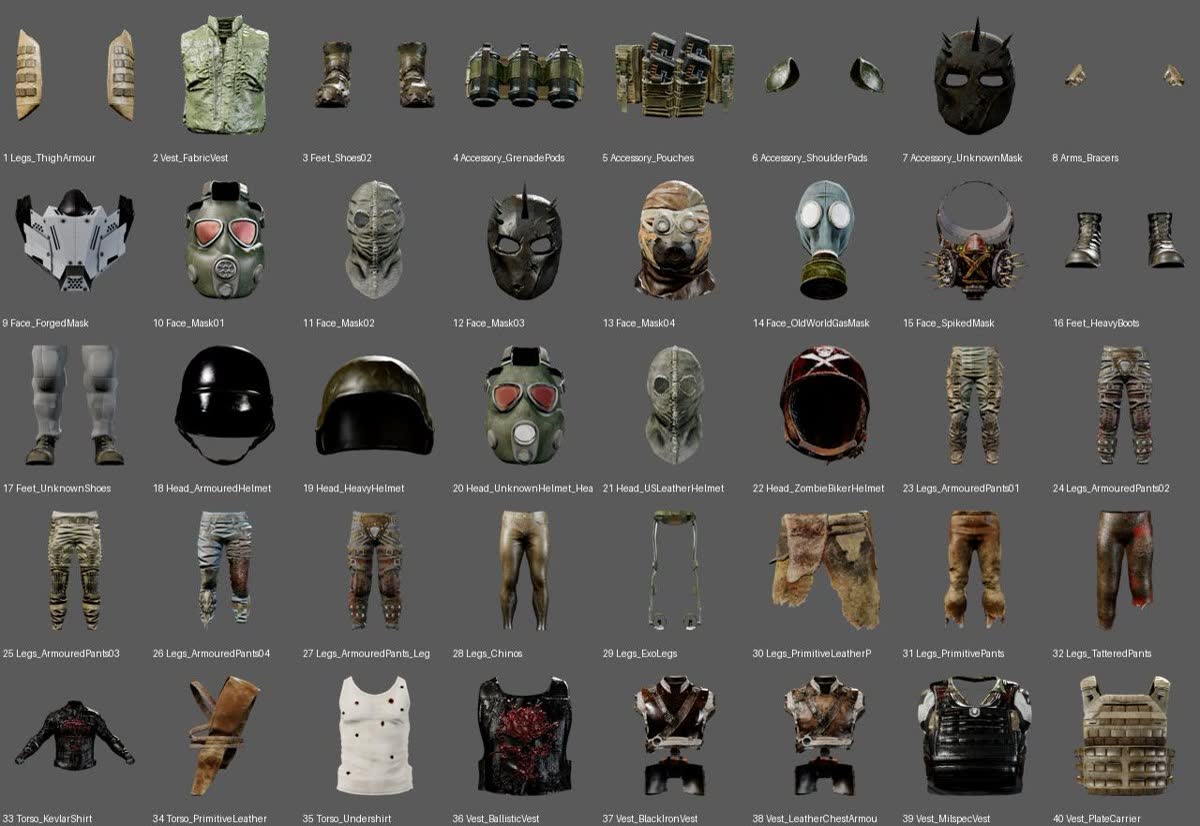
Task: Select the Accessory_ShoulderPads icon
Action: click(825, 75)
